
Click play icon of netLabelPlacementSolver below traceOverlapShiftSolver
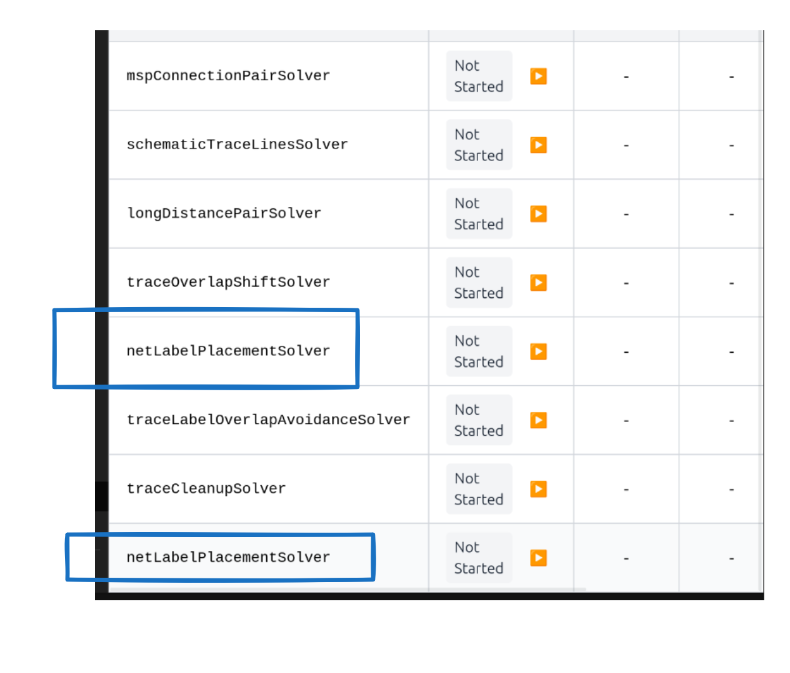(x=538, y=351)
